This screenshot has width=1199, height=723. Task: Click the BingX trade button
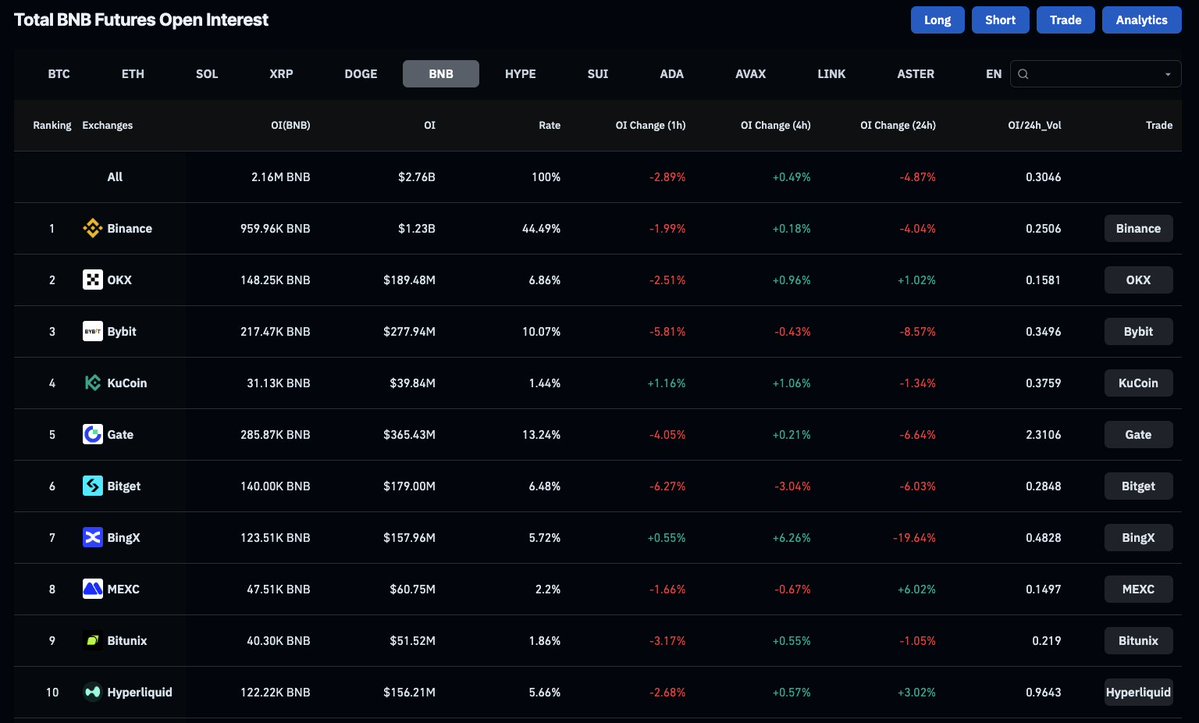pyautogui.click(x=1139, y=538)
